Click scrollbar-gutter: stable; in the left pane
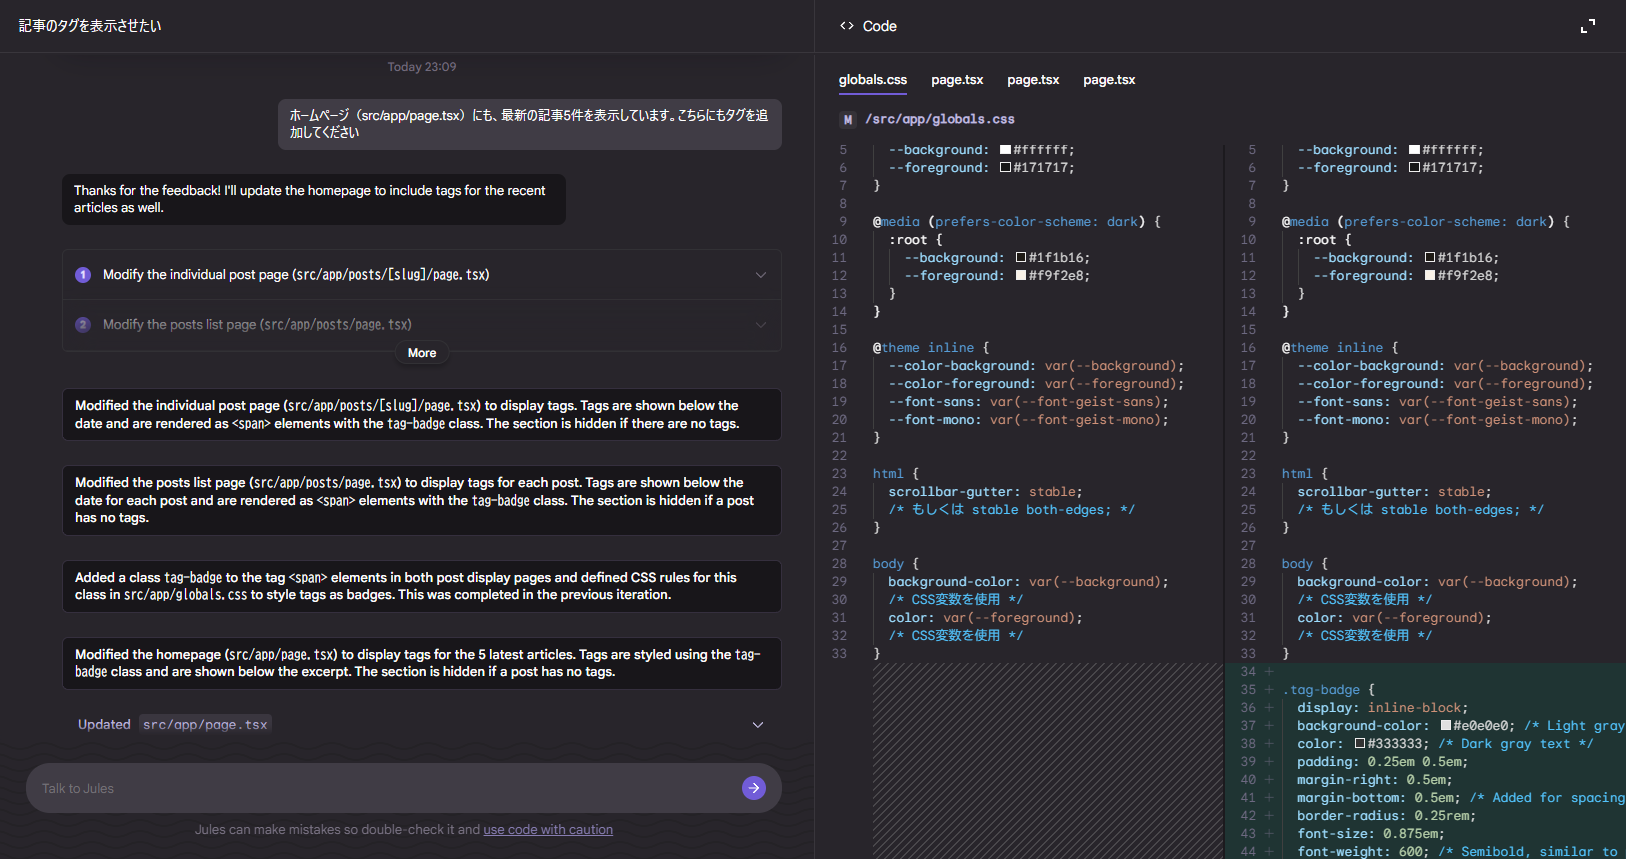Image resolution: width=1626 pixels, height=859 pixels. 985,492
